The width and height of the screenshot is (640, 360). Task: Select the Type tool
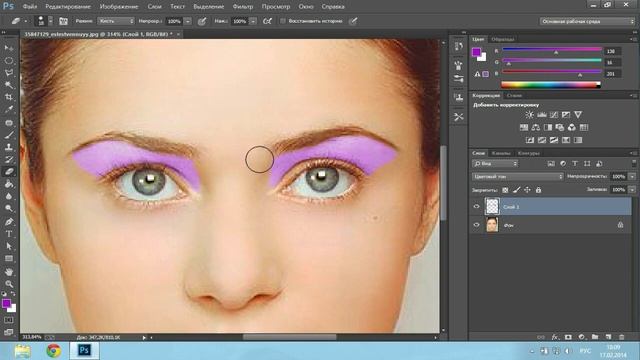point(9,234)
